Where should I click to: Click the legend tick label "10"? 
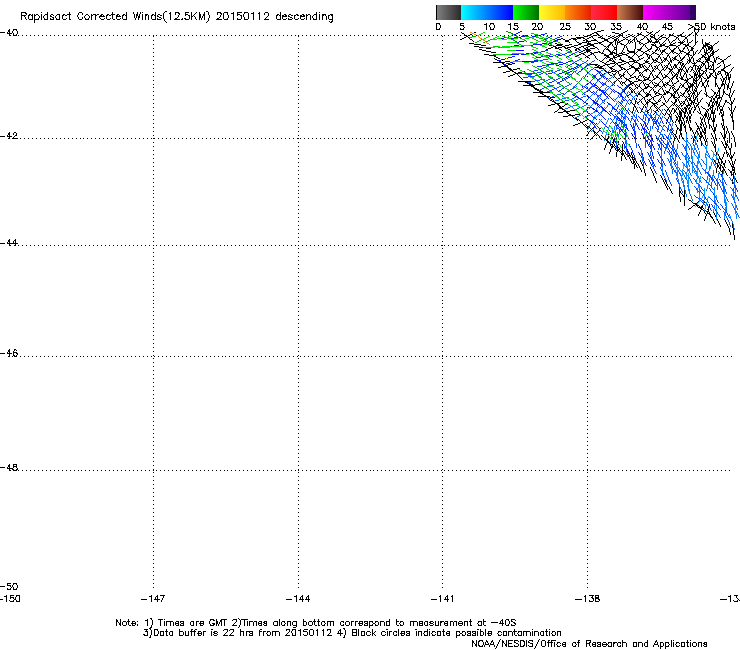(489, 27)
